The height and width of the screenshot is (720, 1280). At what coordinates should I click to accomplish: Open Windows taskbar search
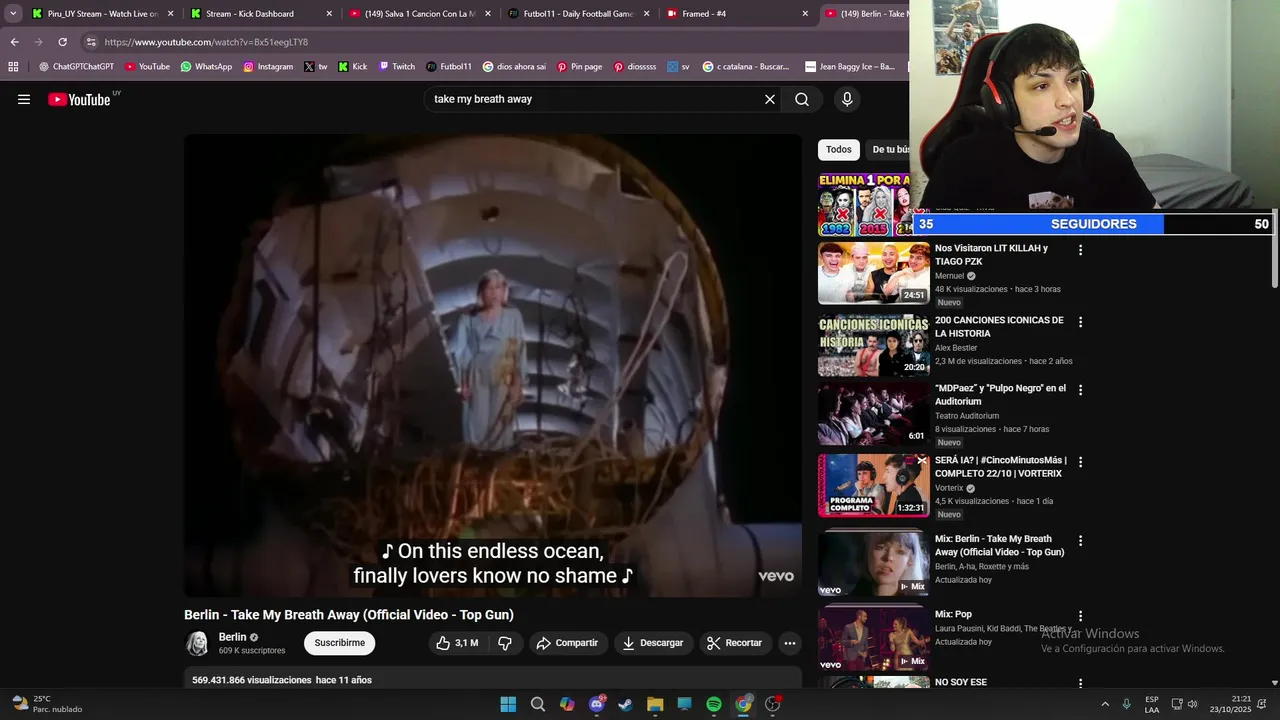(538, 704)
